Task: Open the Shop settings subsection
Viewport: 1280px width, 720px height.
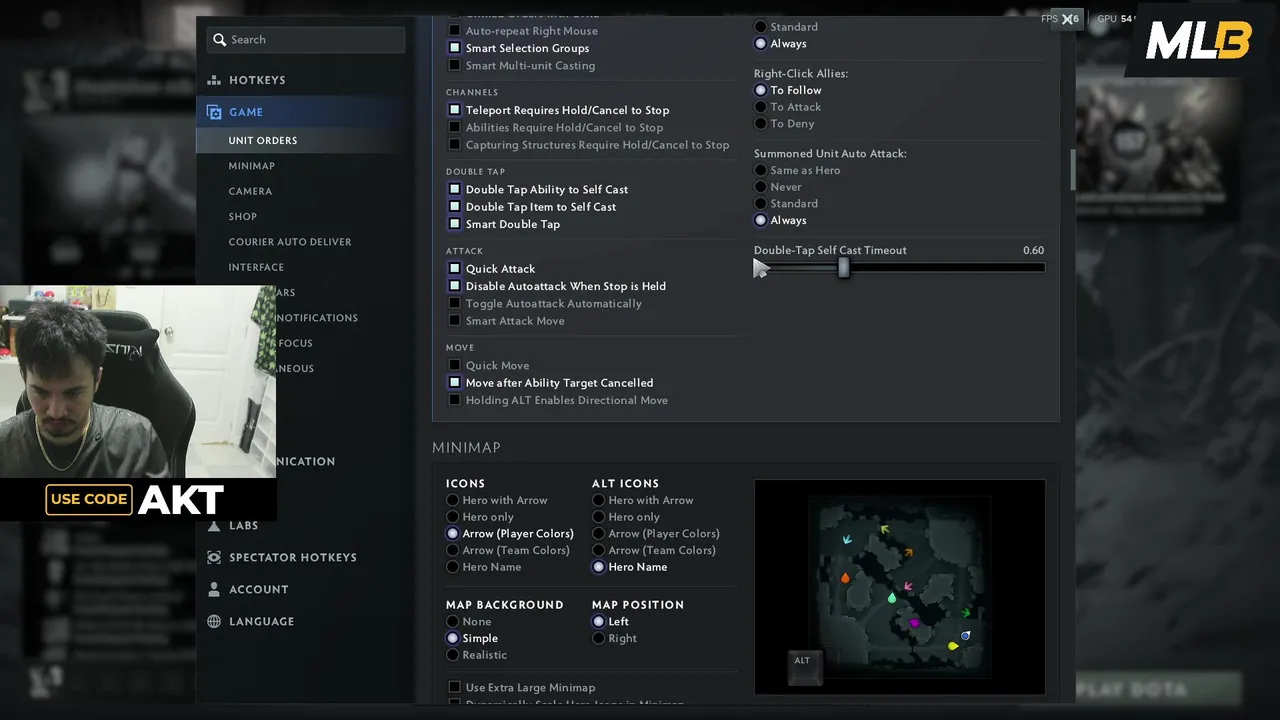Action: [242, 217]
